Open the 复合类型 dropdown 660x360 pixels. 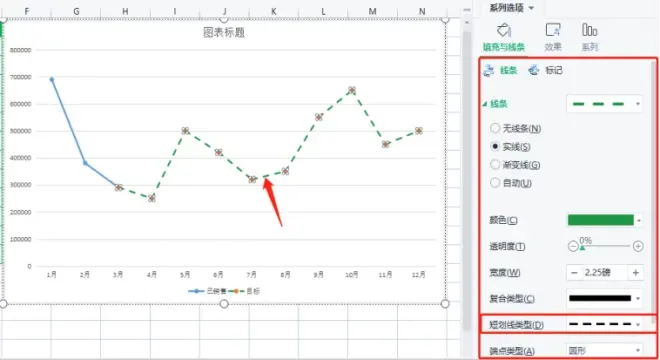pos(604,299)
